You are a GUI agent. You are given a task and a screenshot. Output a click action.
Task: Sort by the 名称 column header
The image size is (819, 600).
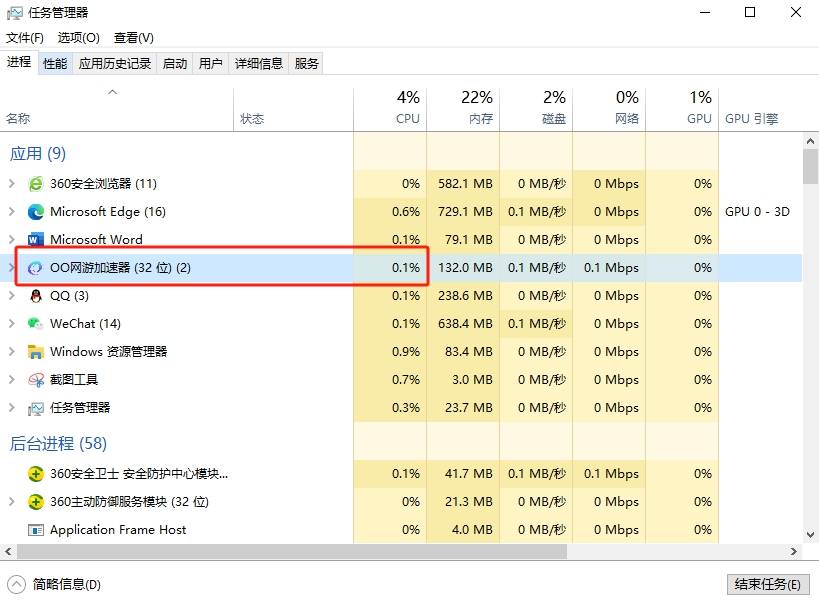[116, 110]
